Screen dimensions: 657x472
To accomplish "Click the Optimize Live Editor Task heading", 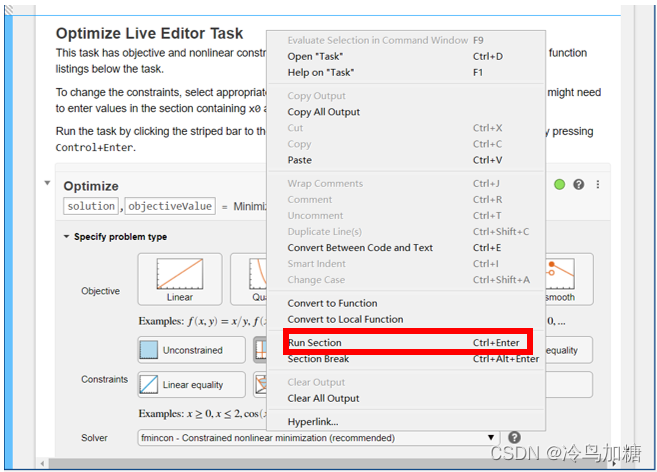I will pos(149,34).
